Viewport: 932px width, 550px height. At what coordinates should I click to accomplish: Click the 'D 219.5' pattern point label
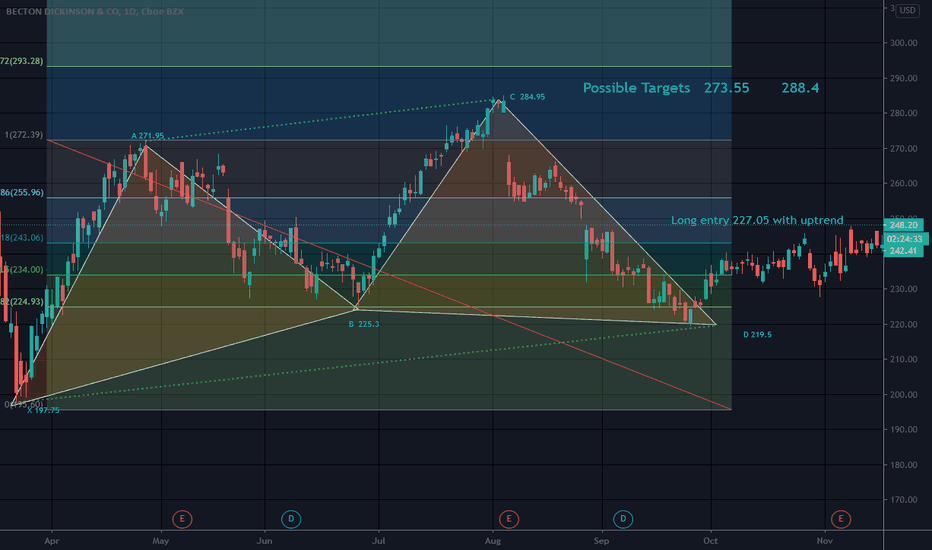coord(757,335)
